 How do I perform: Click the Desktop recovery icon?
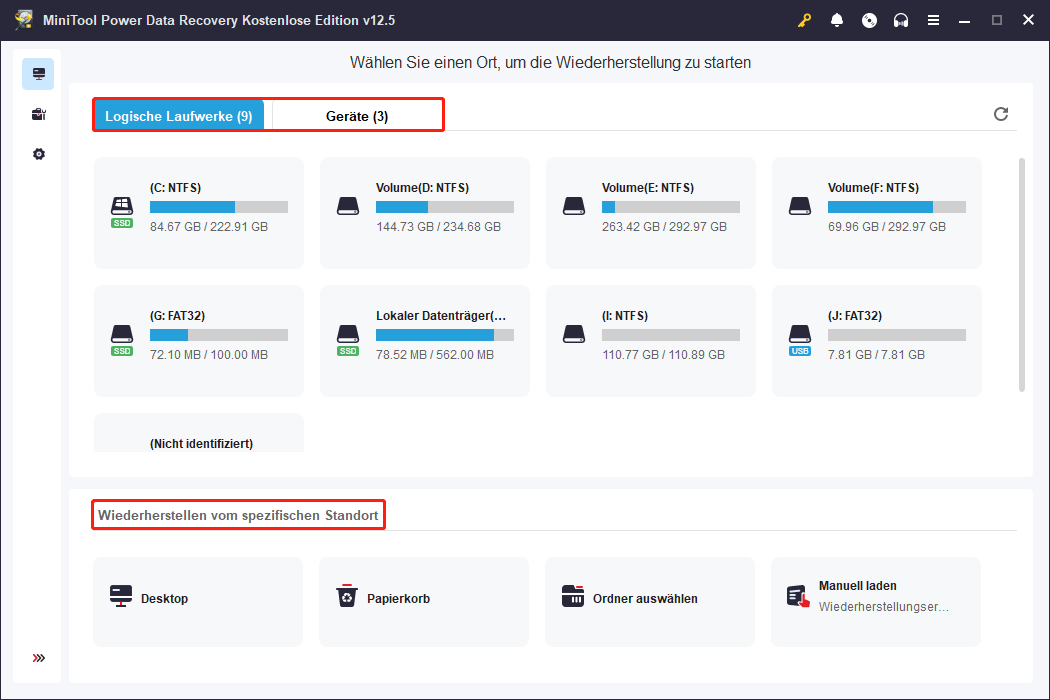(x=121, y=596)
